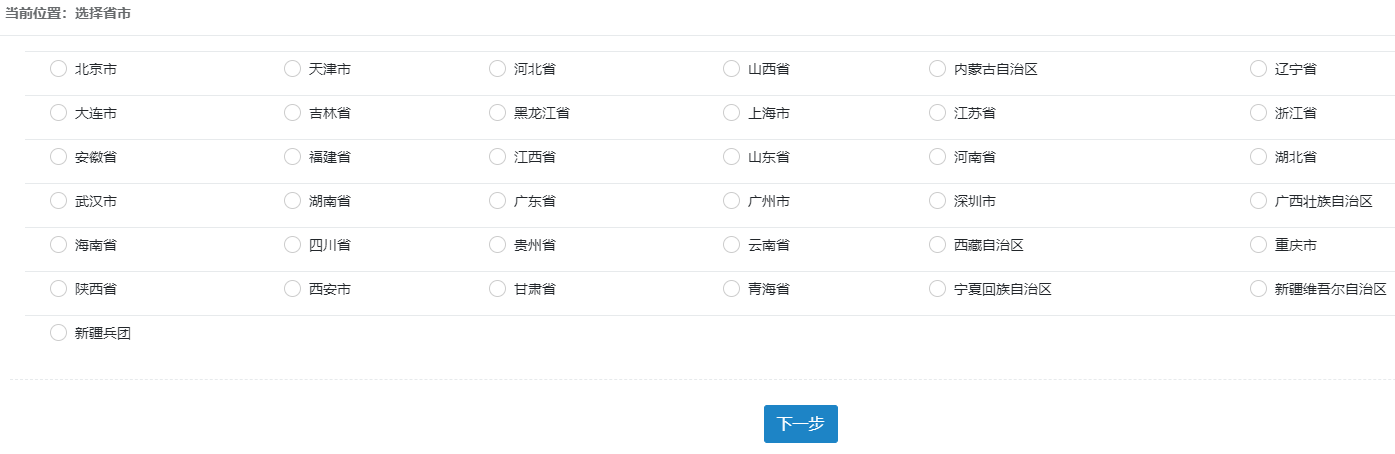Select the 浙江省 radio button
This screenshot has width=1395, height=454.
[x=1258, y=113]
